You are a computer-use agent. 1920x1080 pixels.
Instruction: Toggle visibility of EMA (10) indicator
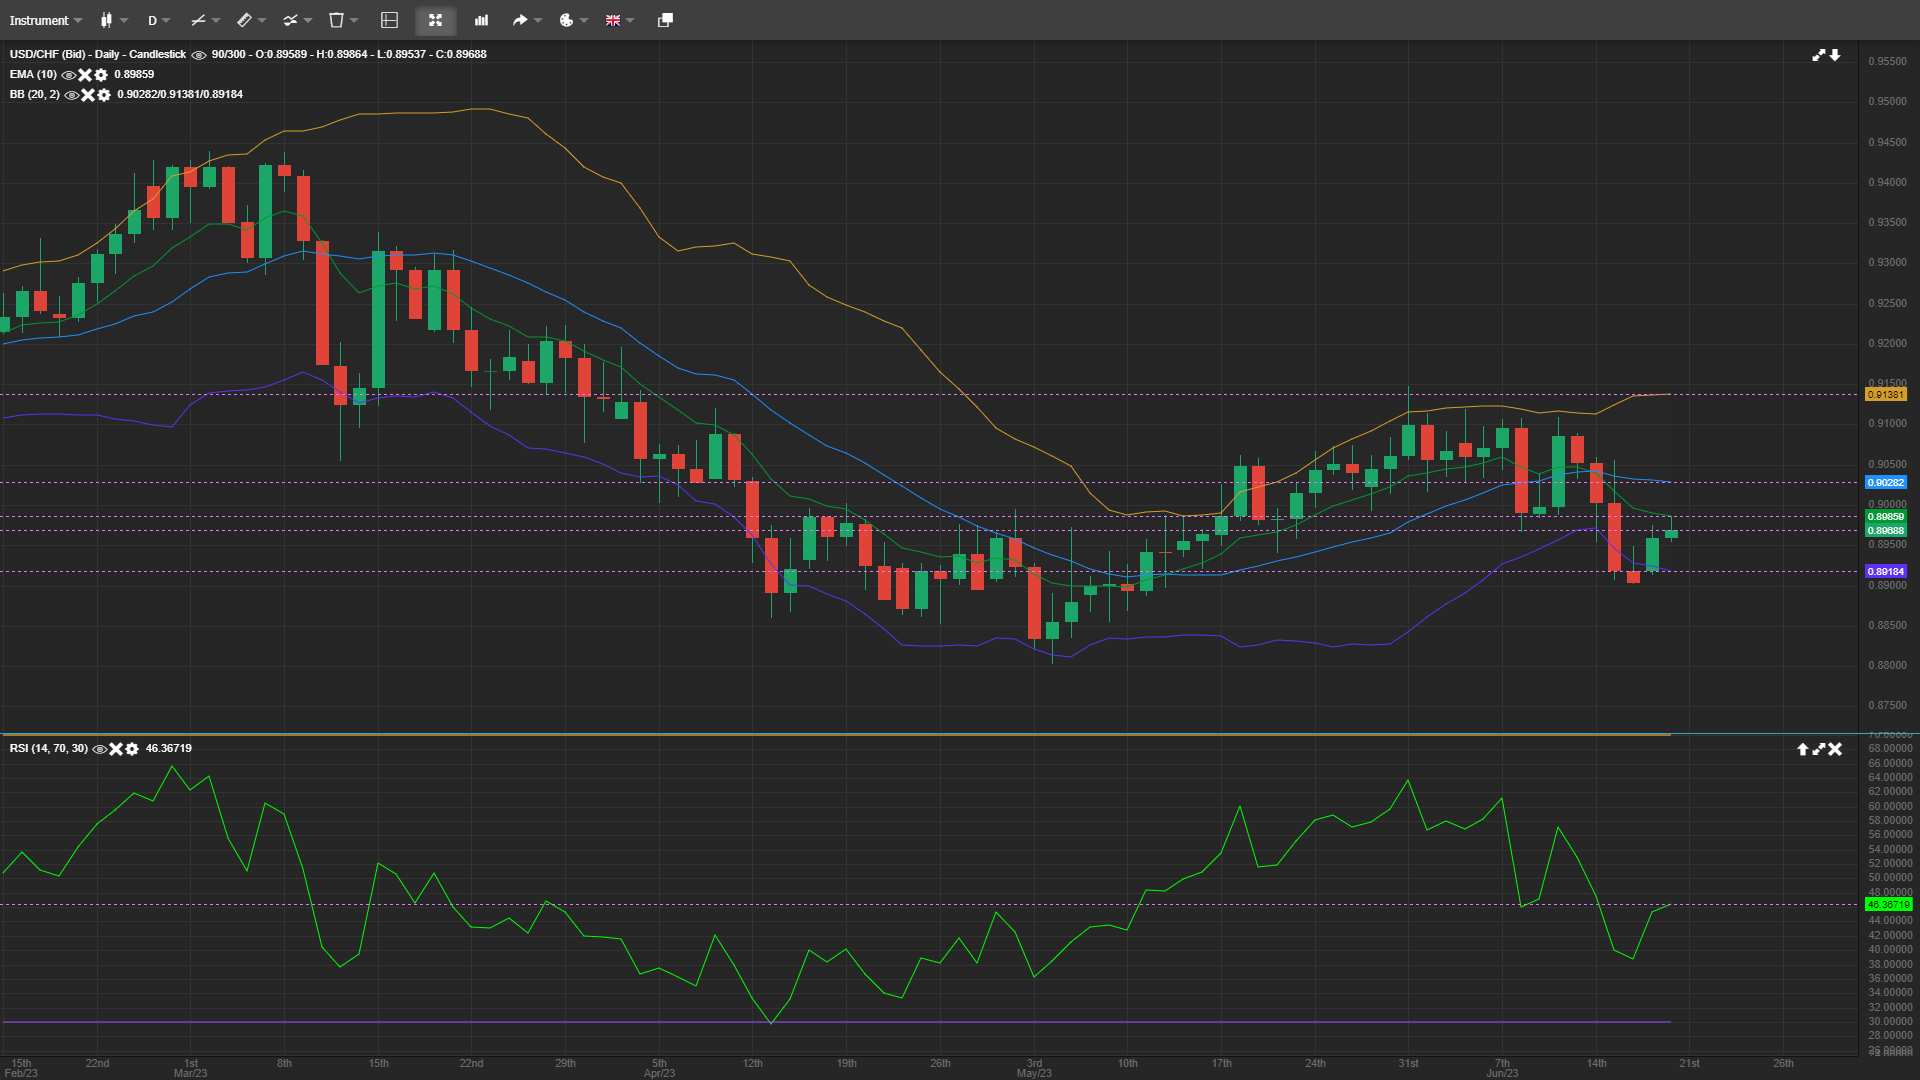coord(68,75)
